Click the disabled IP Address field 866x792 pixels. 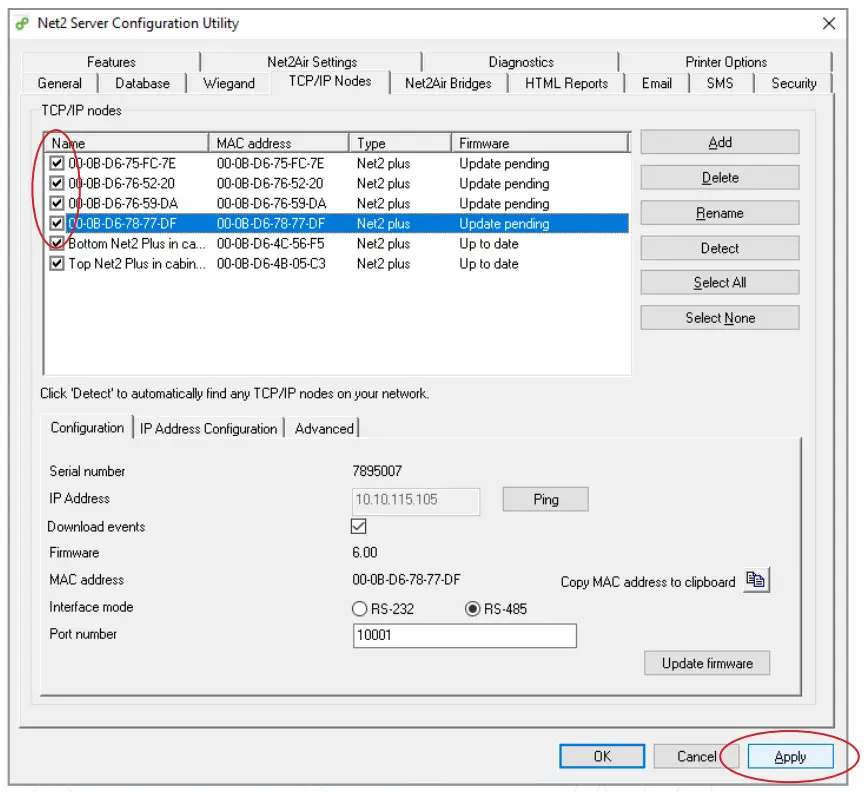(x=416, y=501)
